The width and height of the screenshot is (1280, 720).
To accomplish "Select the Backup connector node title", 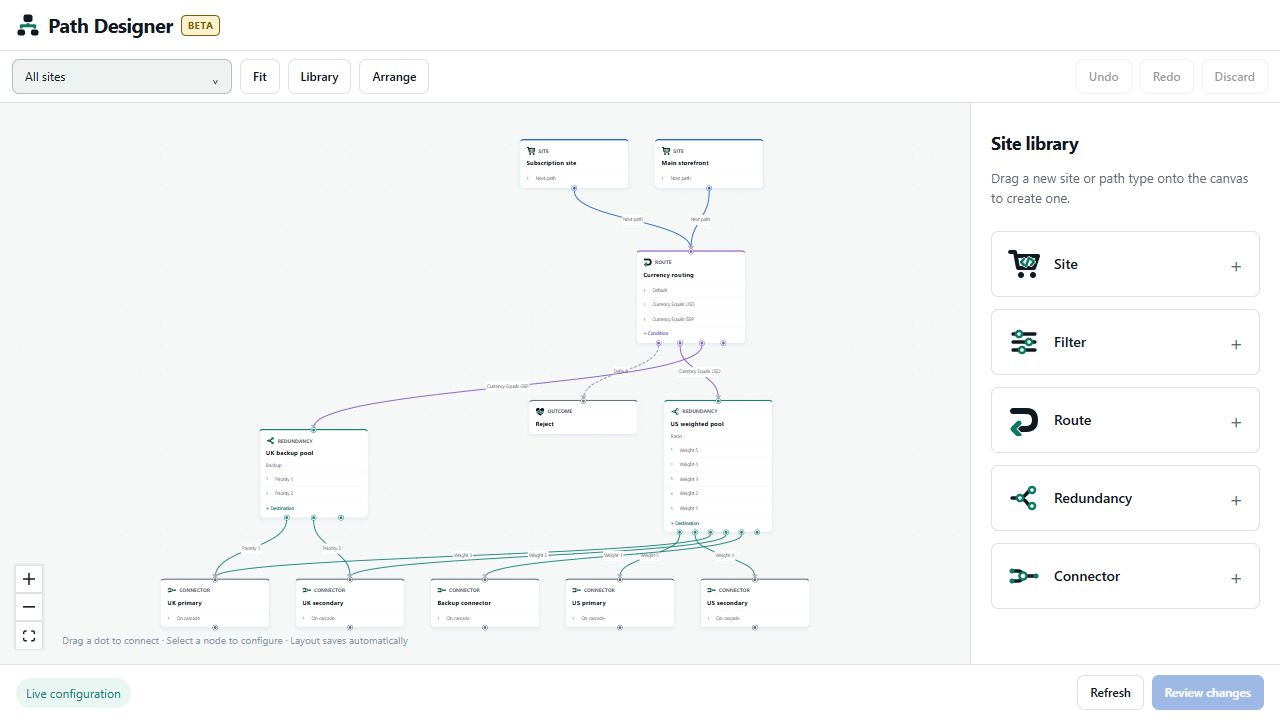I will click(464, 603).
